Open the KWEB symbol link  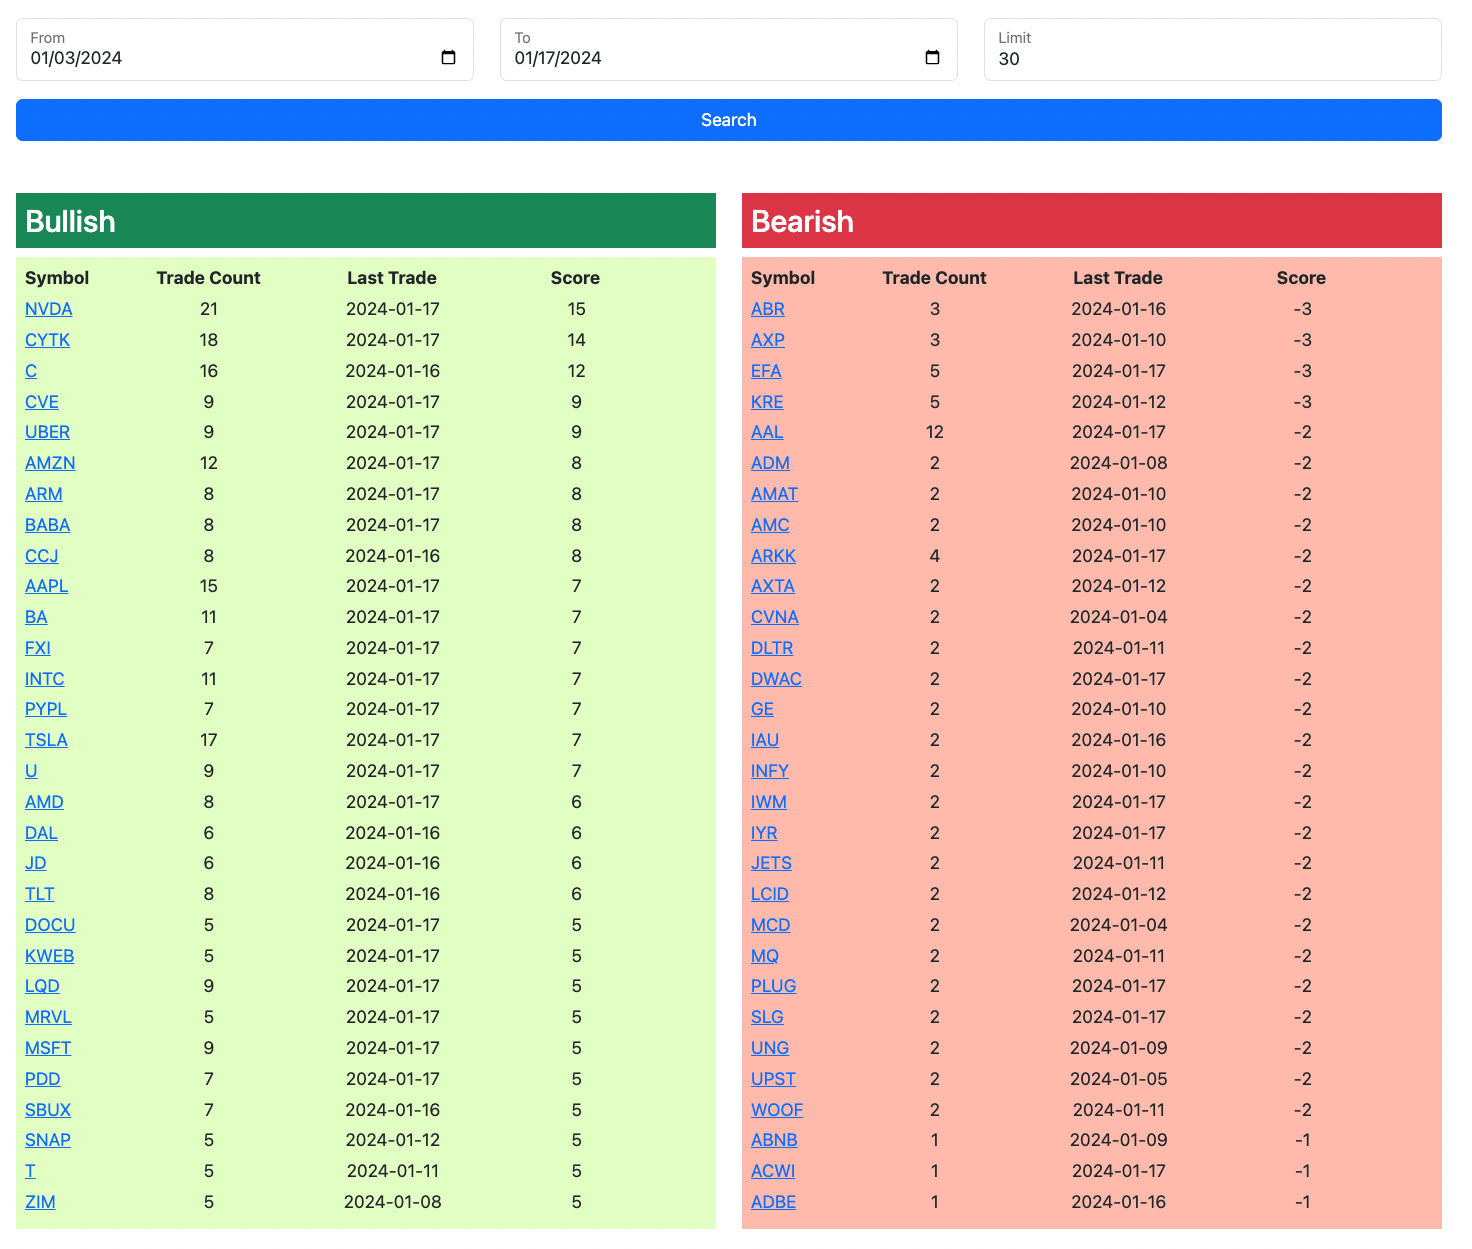[x=50, y=956]
